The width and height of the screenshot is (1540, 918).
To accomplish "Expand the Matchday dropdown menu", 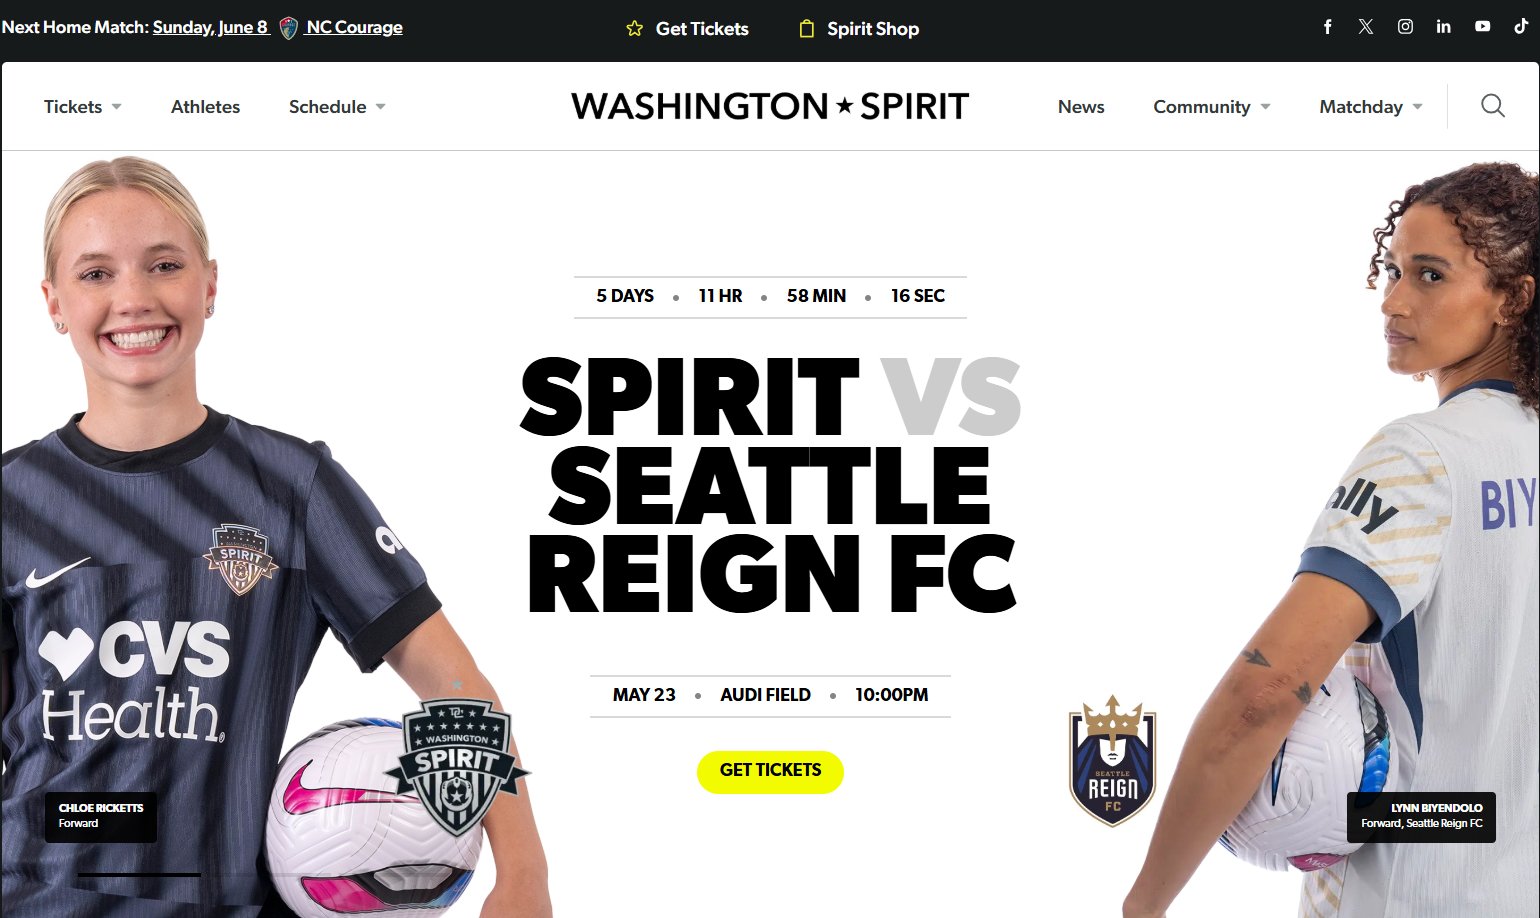I will coord(1371,107).
